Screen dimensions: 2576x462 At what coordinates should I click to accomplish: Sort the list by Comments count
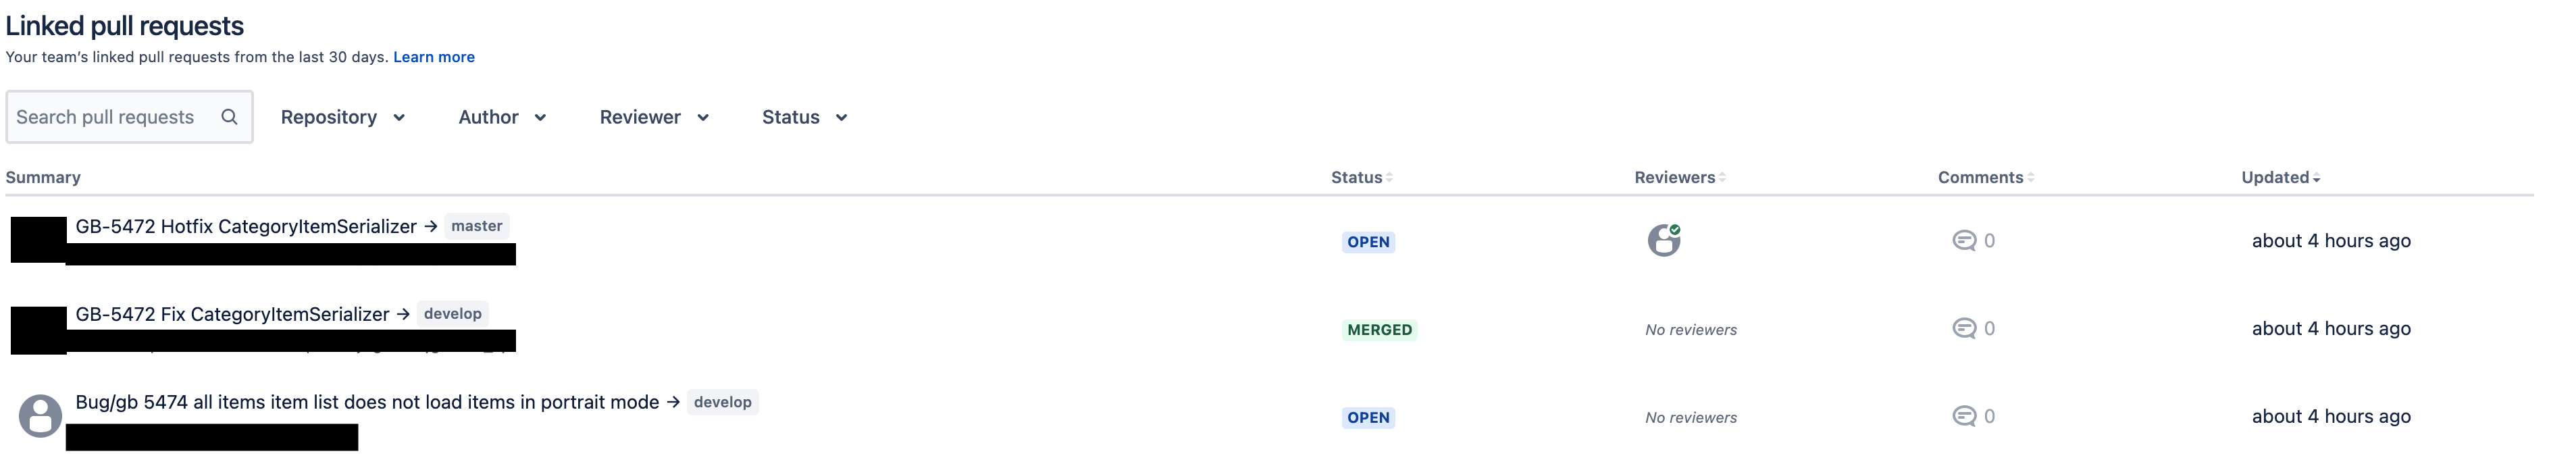point(1982,176)
